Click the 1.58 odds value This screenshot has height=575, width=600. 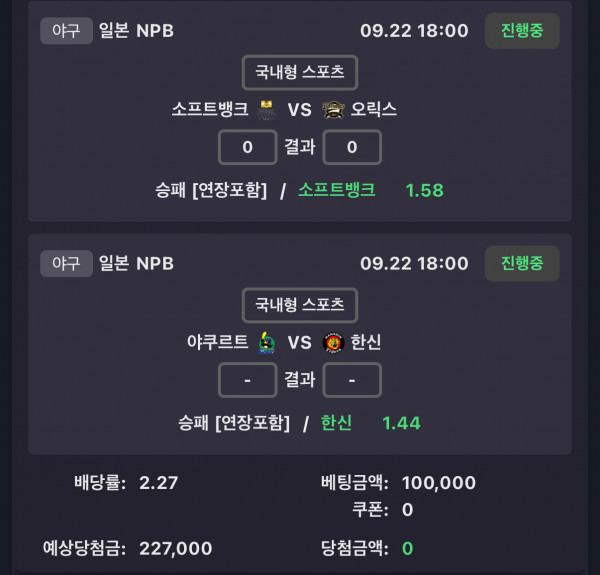pyautogui.click(x=424, y=190)
